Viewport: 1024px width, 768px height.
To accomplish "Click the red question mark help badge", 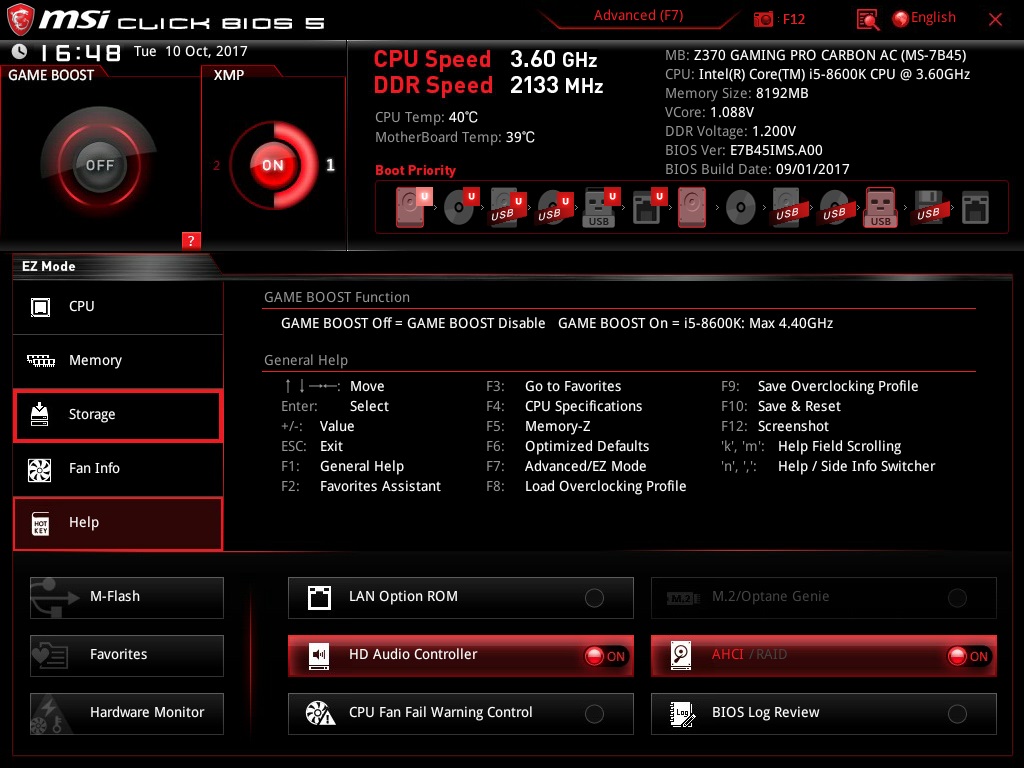I will 191,240.
